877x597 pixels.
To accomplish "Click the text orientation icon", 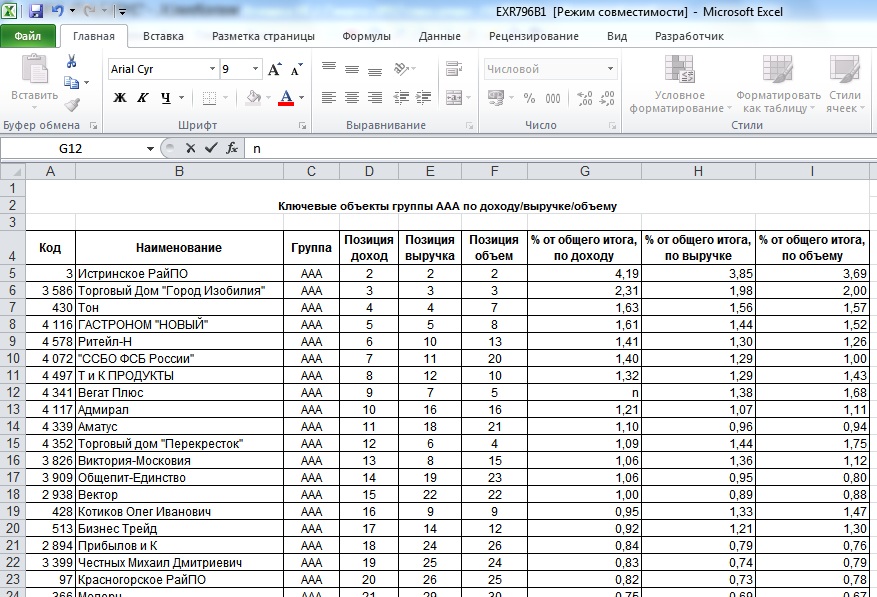I will pos(402,69).
